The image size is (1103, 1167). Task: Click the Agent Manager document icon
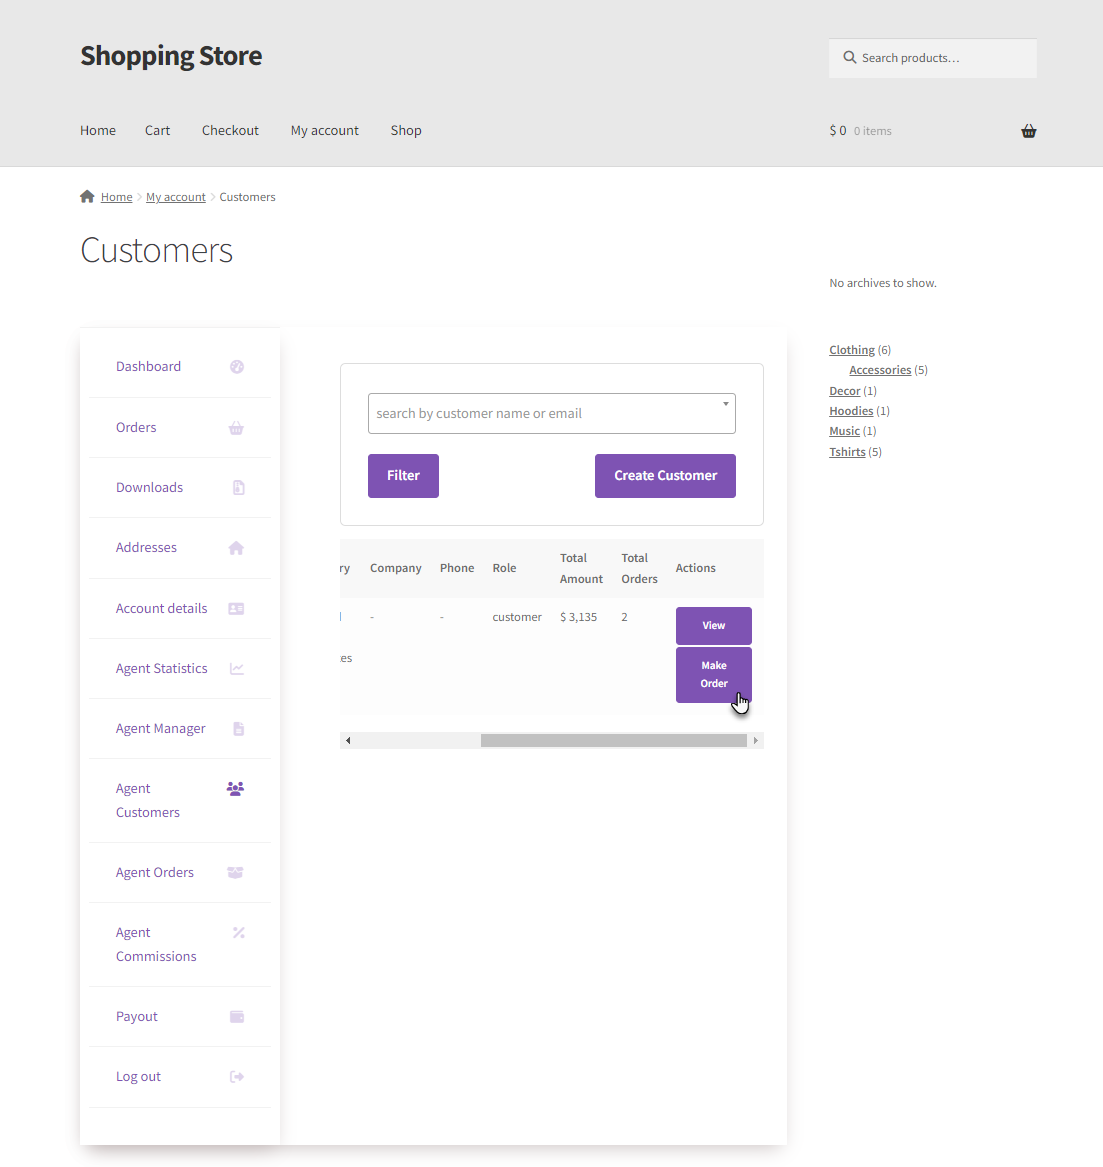(238, 729)
